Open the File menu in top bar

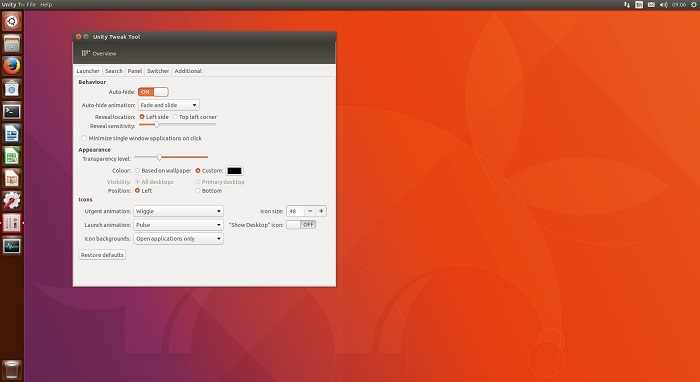[31, 4]
